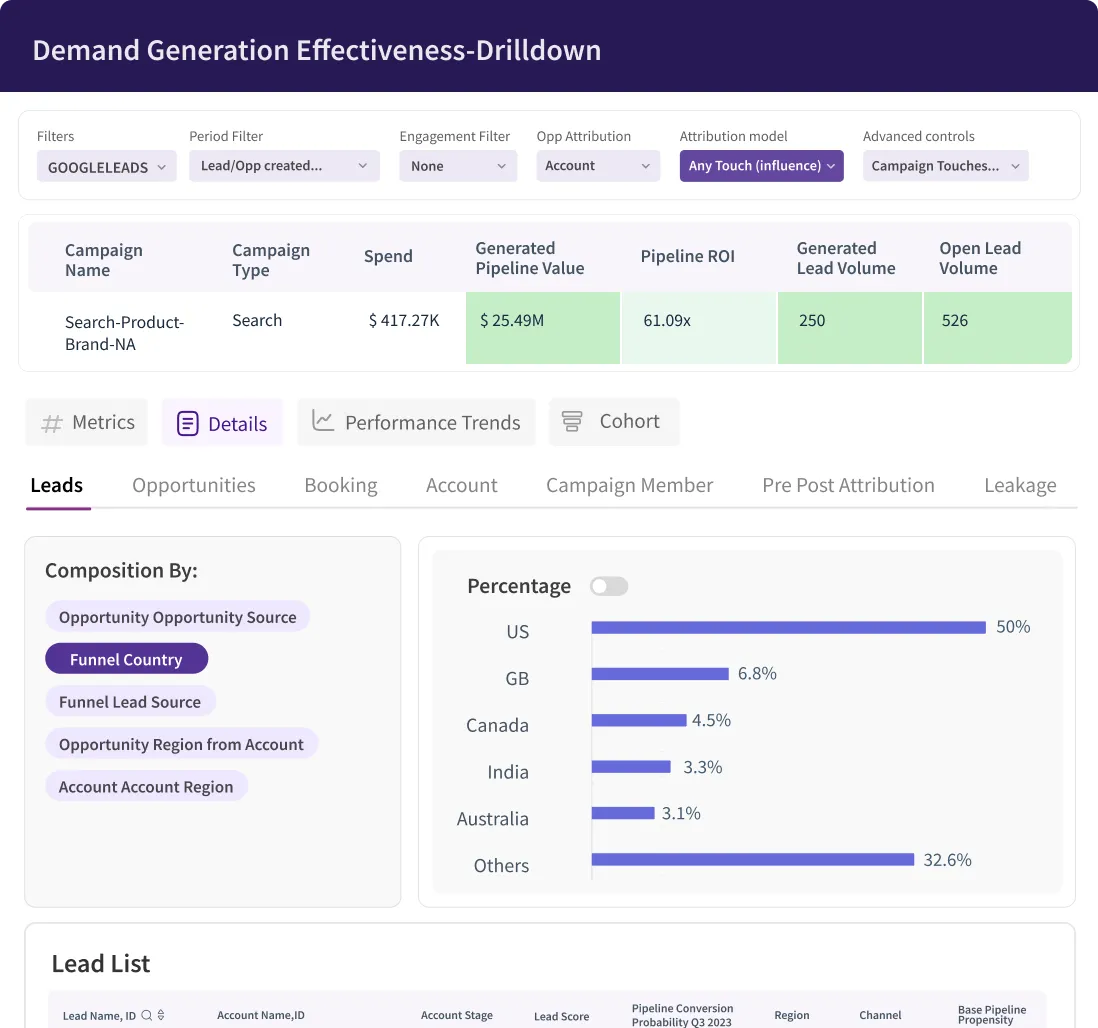Click the India 3.3% bar
The height and width of the screenshot is (1028, 1098).
click(x=631, y=767)
